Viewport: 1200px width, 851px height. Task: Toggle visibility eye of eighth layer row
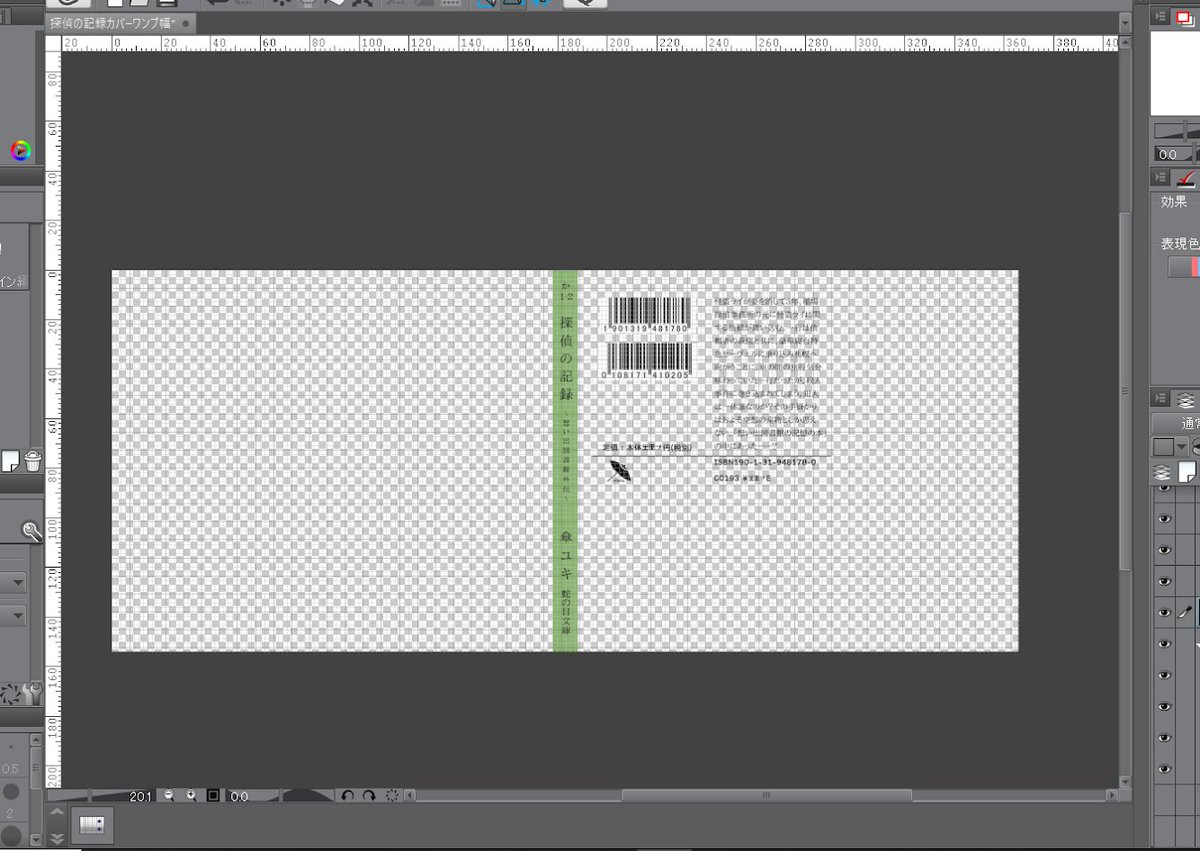(1163, 706)
